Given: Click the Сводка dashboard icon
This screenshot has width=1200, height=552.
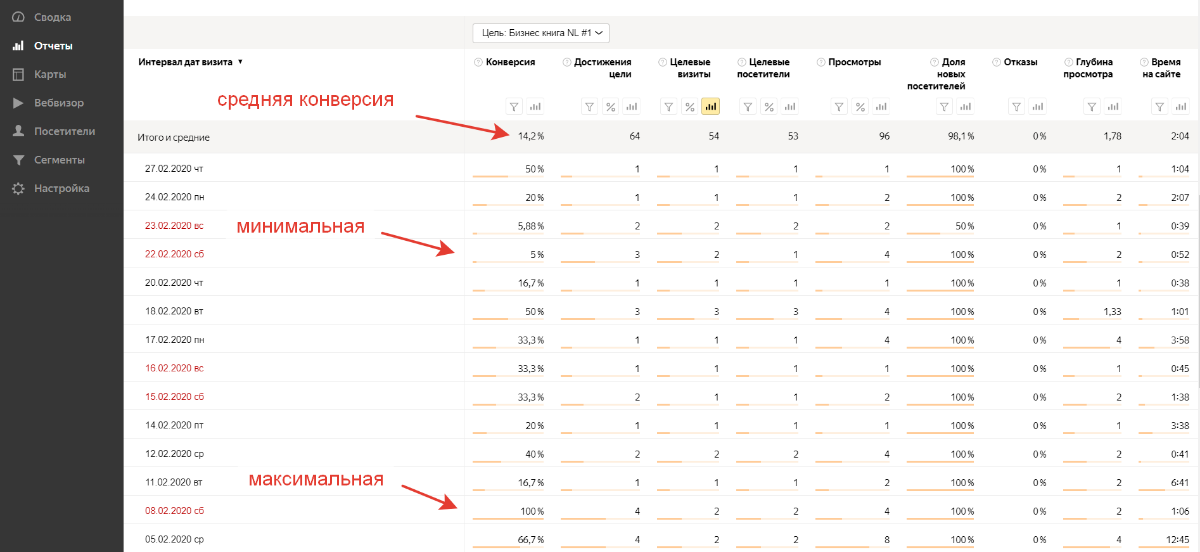Looking at the screenshot, I should pyautogui.click(x=18, y=17).
